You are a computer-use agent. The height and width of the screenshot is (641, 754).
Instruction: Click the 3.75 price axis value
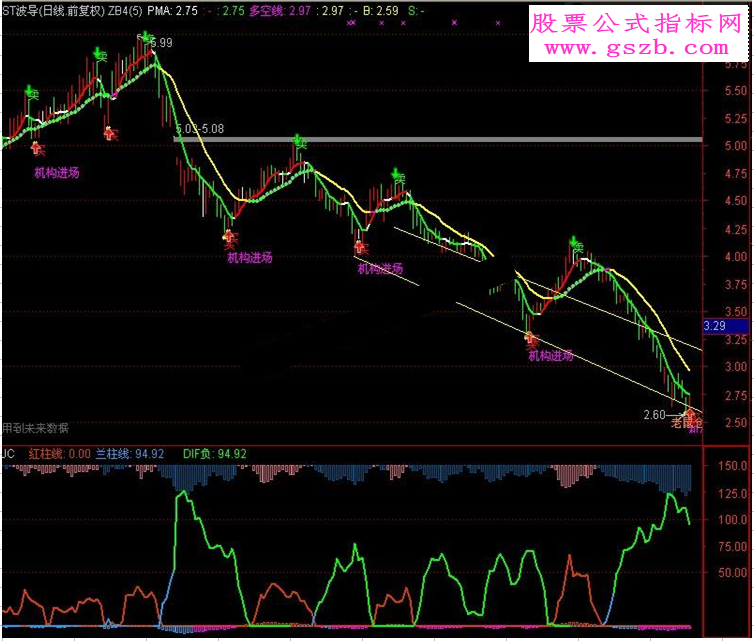735,284
